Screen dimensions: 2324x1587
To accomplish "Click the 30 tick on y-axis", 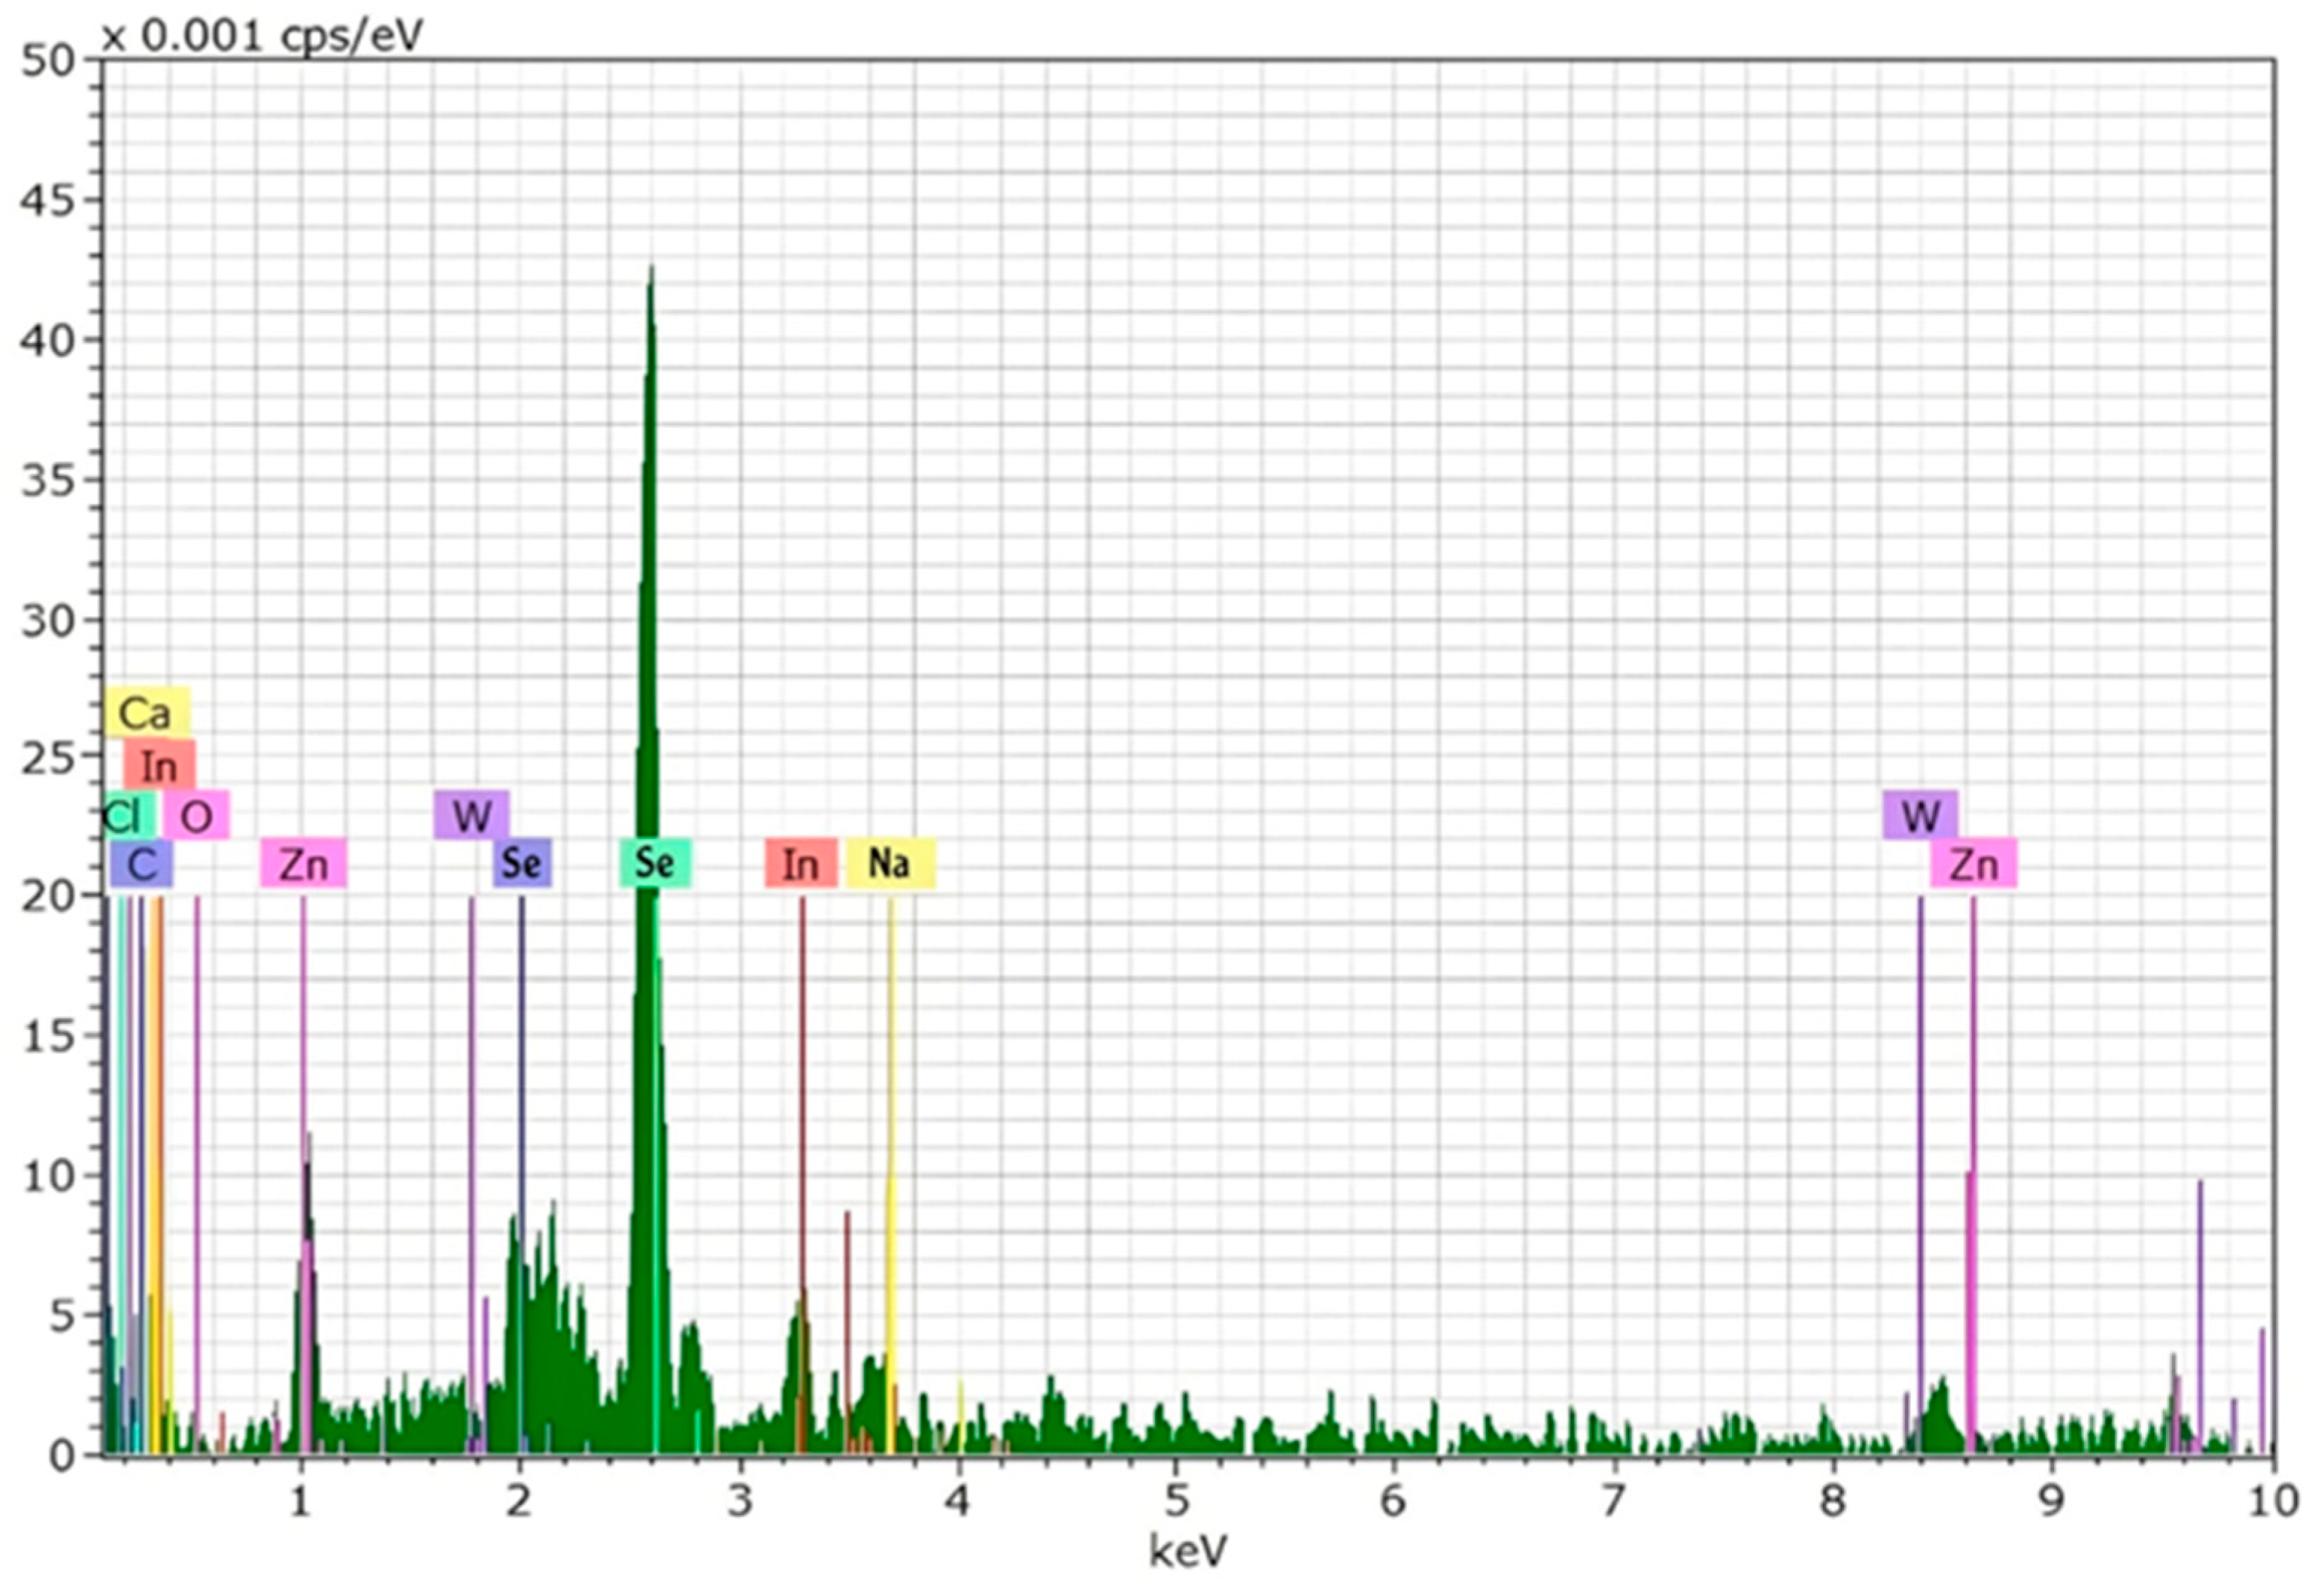I will (x=47, y=621).
